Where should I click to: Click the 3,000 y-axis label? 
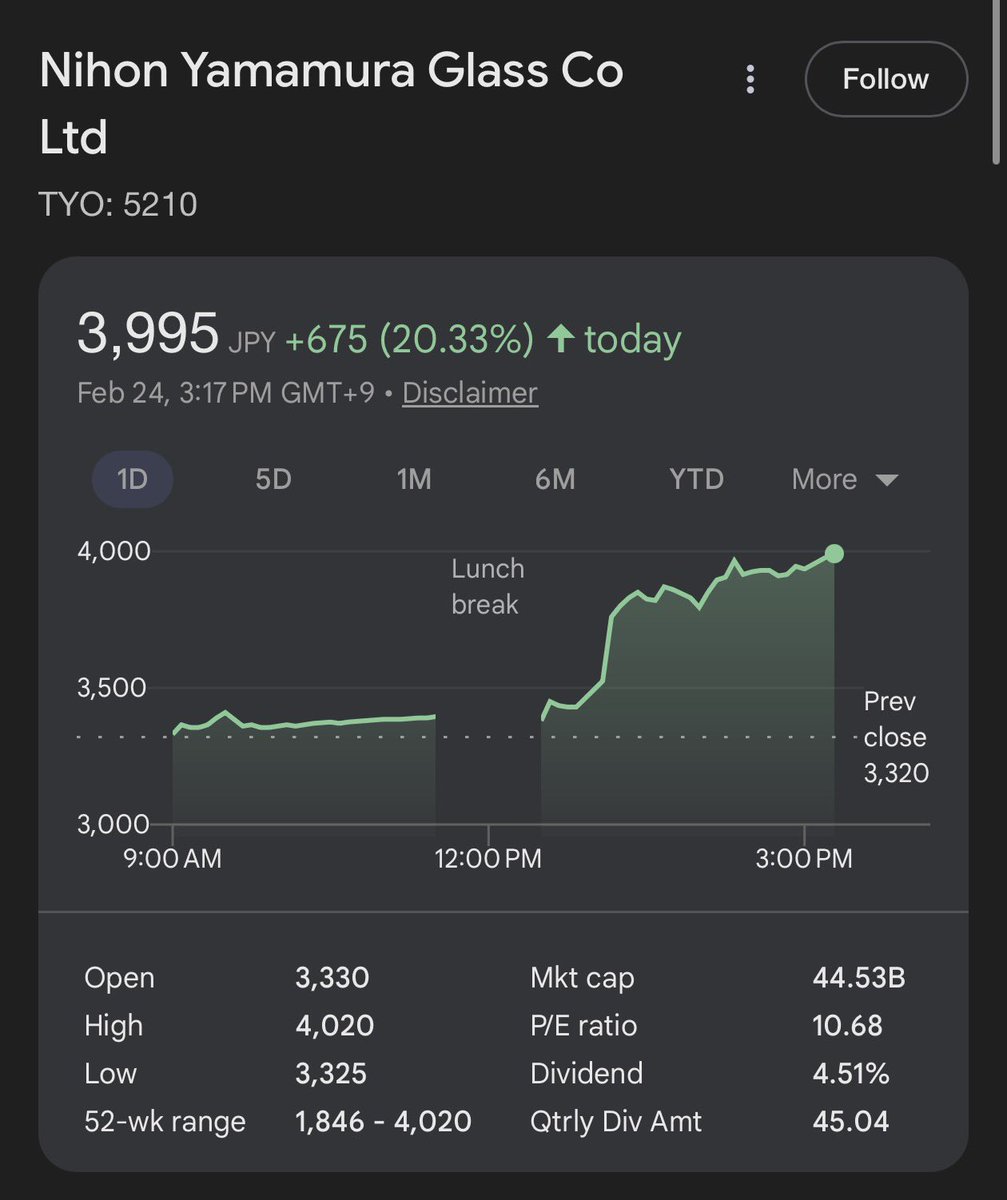(x=113, y=824)
